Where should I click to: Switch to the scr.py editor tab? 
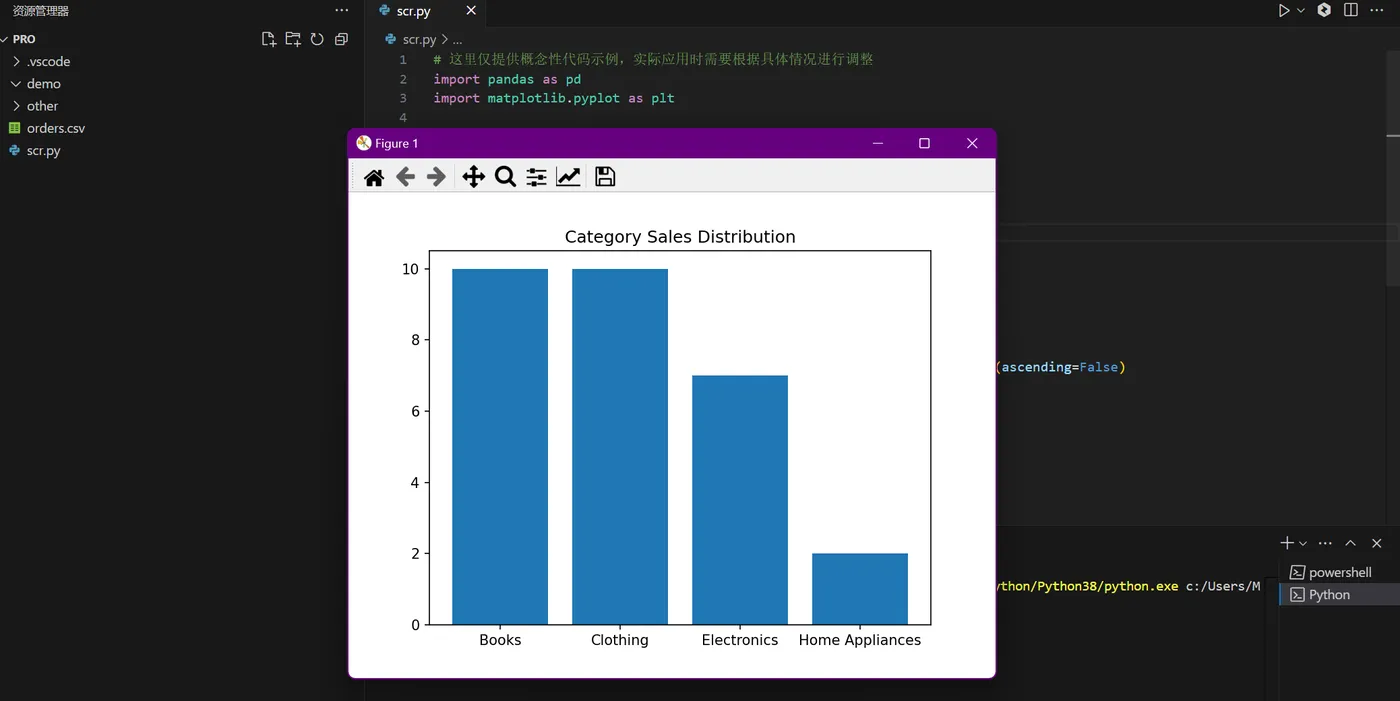[427, 11]
